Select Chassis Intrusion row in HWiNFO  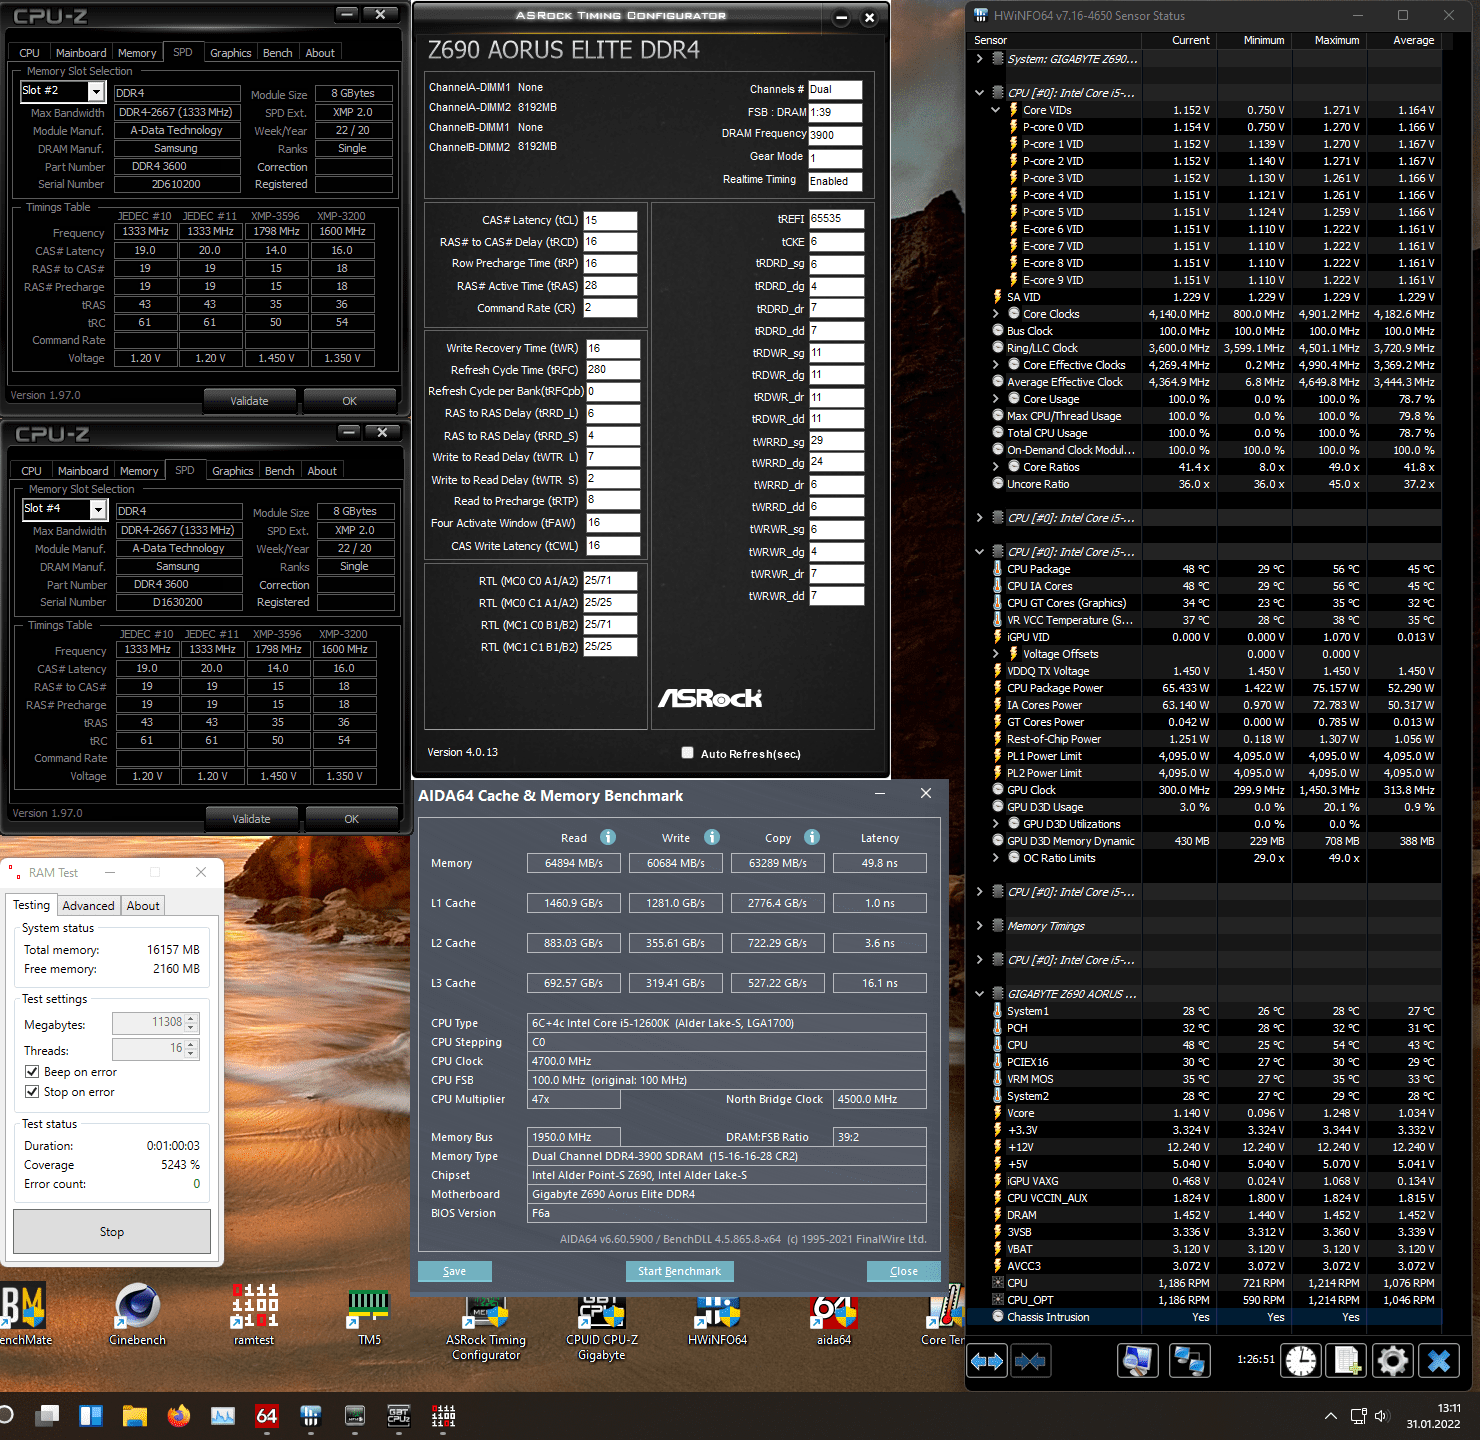click(1204, 1317)
